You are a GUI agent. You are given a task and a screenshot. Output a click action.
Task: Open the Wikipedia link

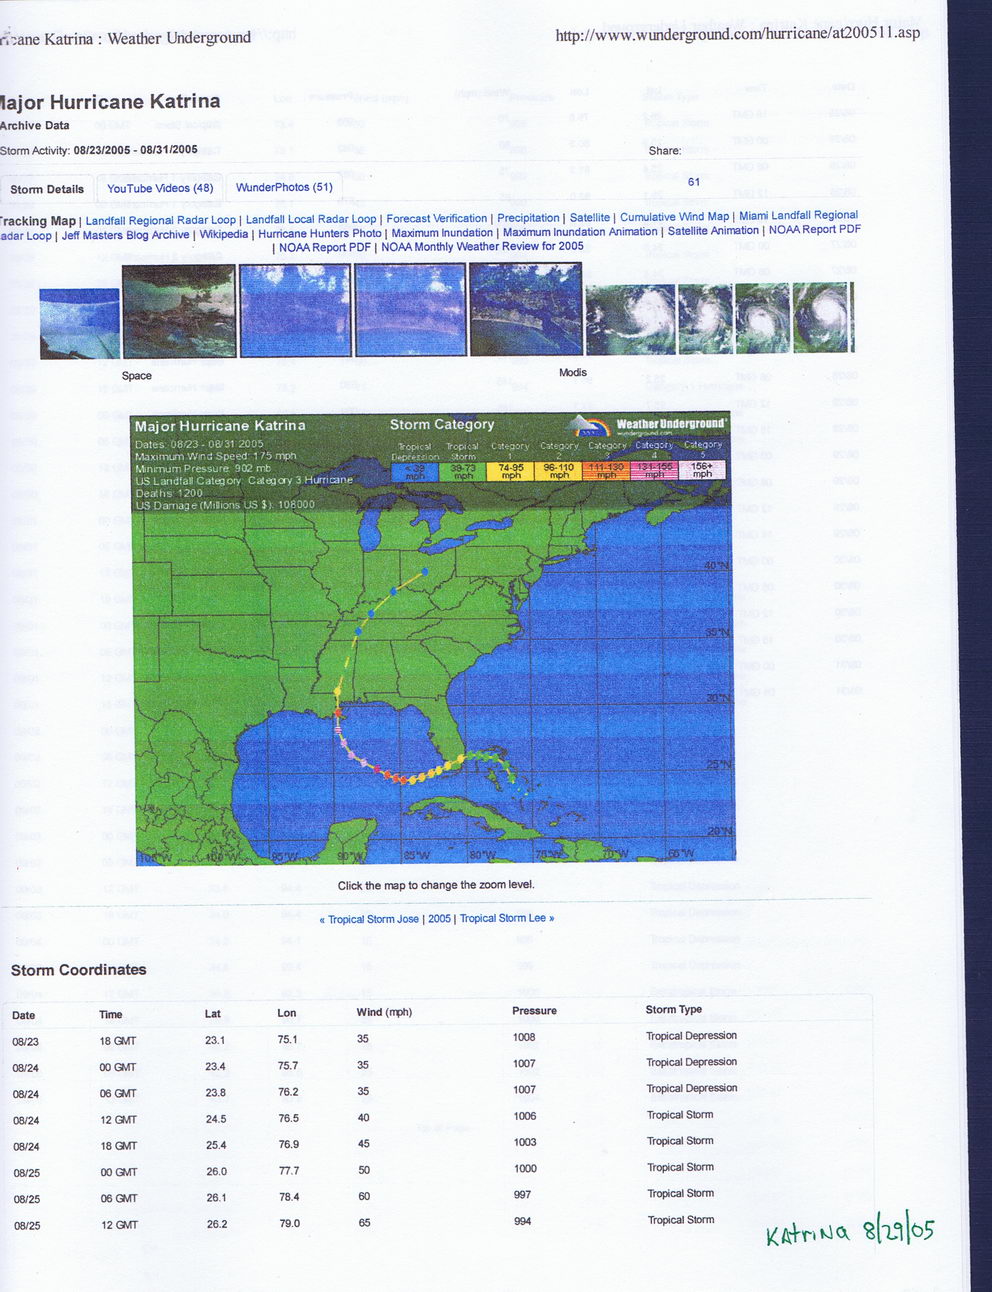point(224,234)
